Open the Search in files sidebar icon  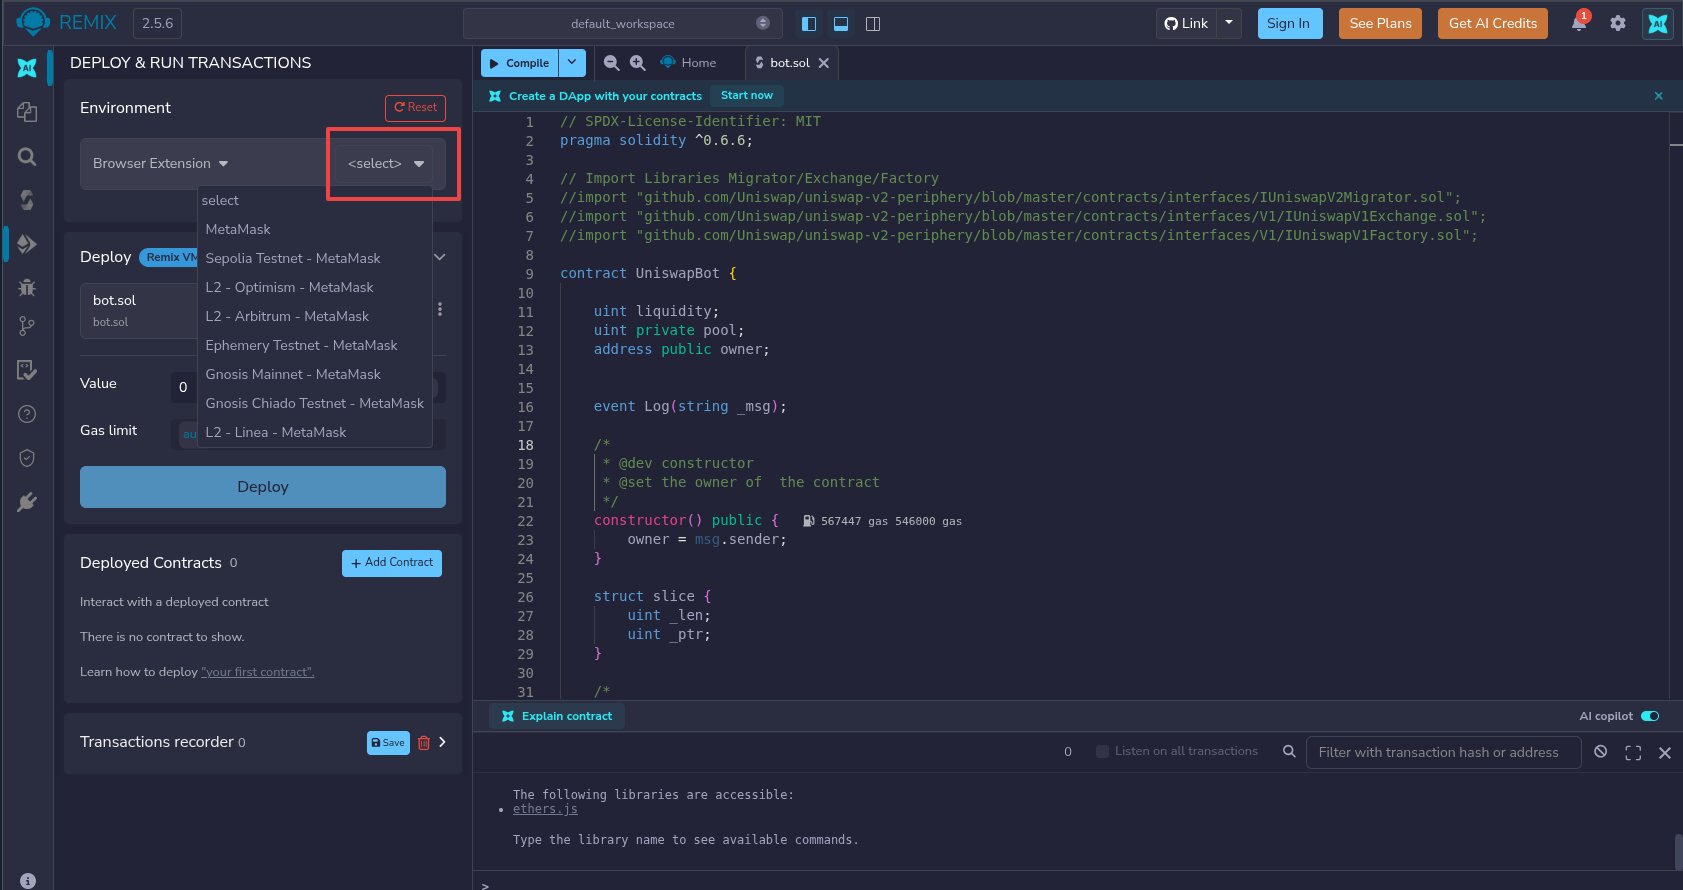pyautogui.click(x=27, y=156)
